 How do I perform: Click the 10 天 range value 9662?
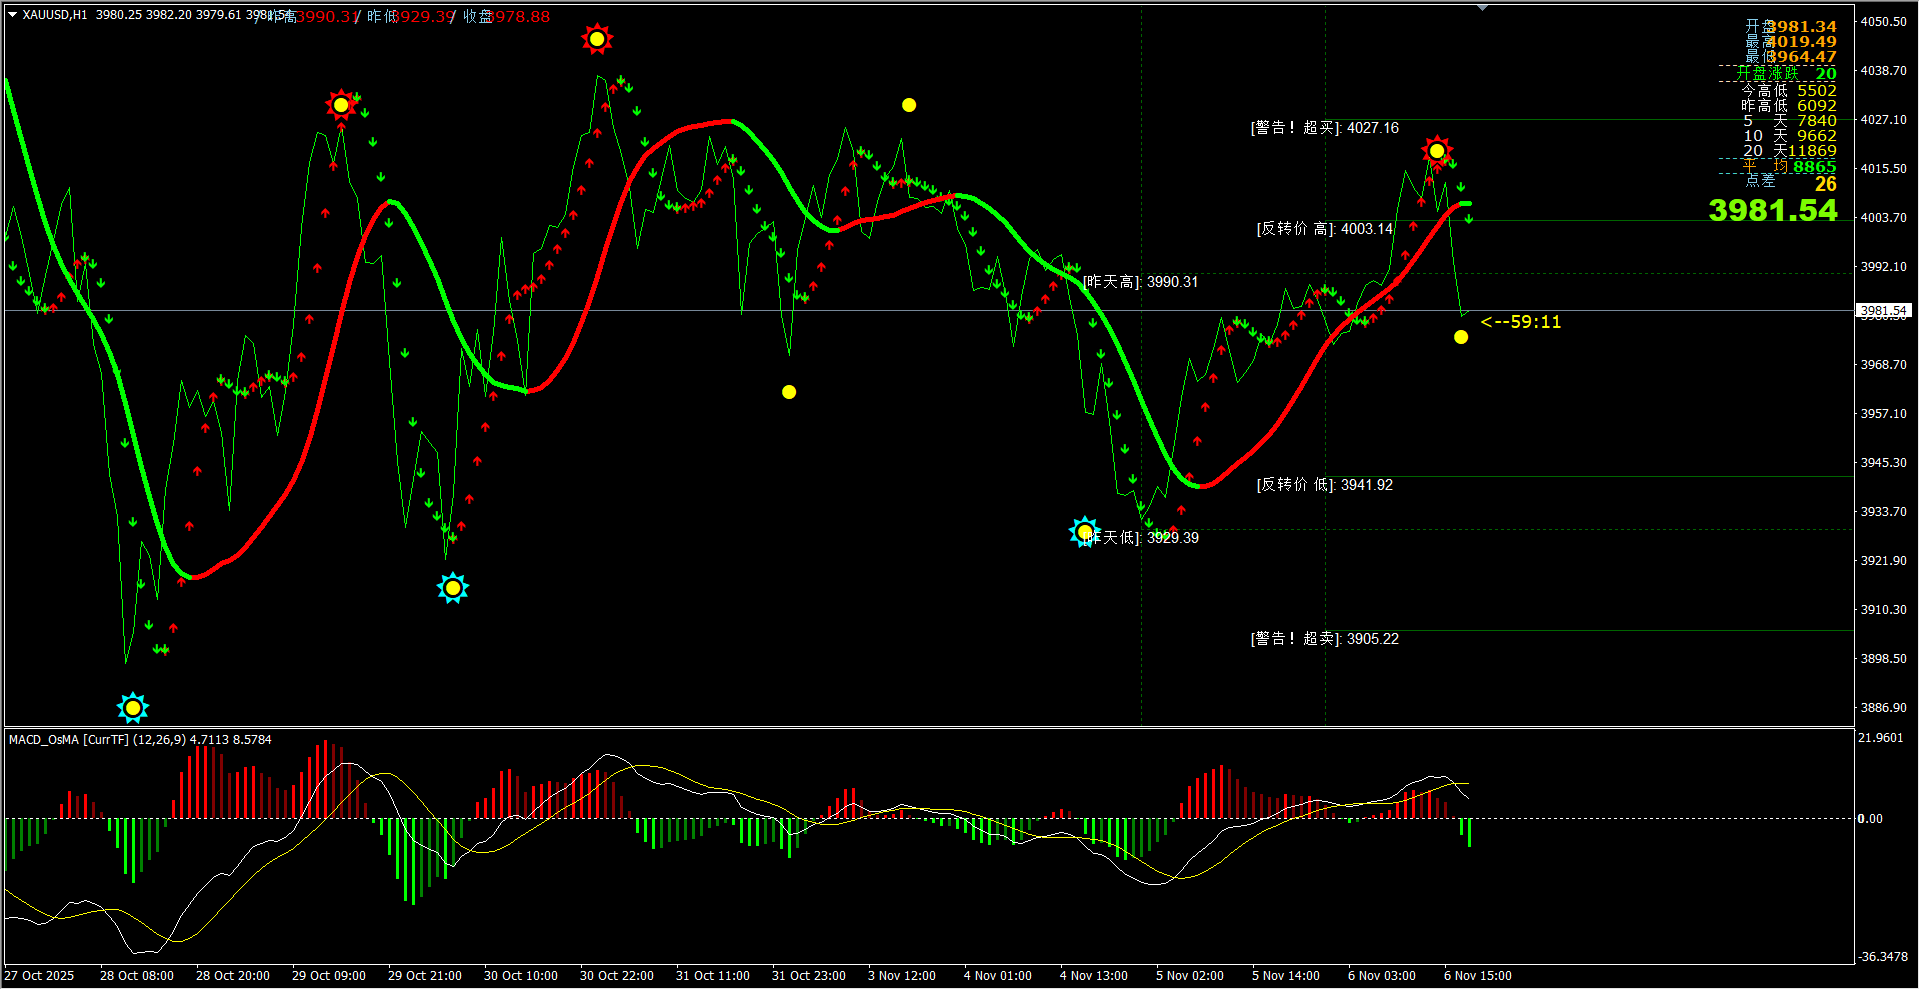pos(1817,136)
